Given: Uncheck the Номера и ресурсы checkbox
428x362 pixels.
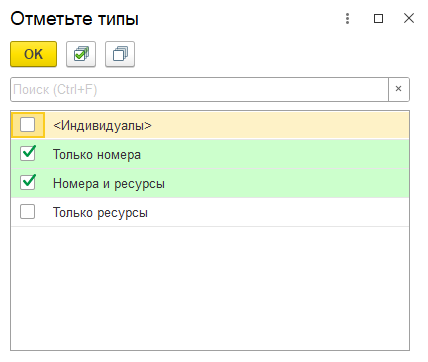Looking at the screenshot, I should (28, 183).
